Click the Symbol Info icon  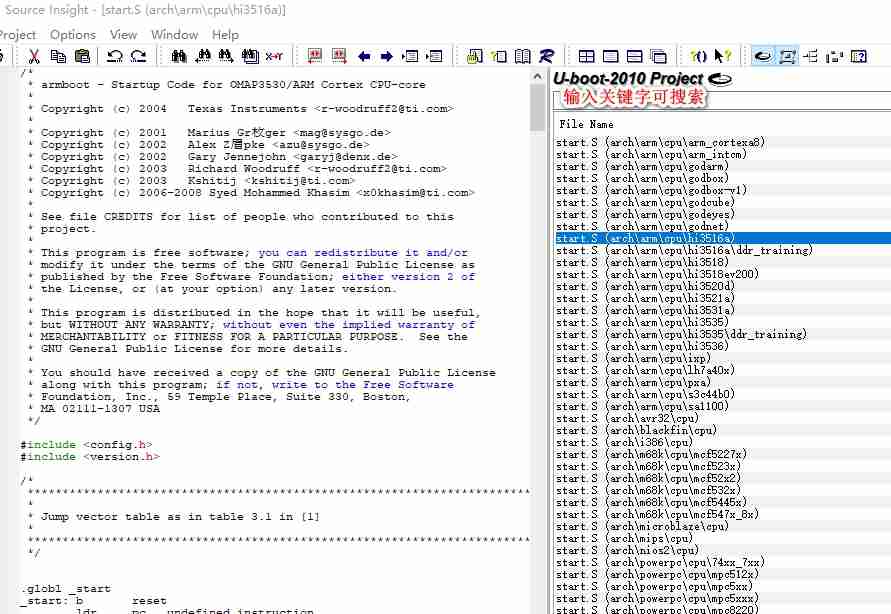(x=499, y=56)
